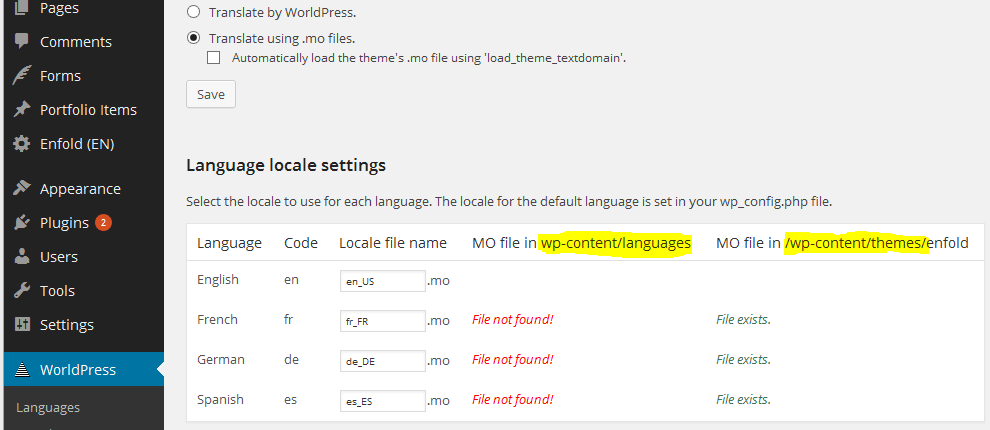Click the Locale file name column header

[x=393, y=243]
